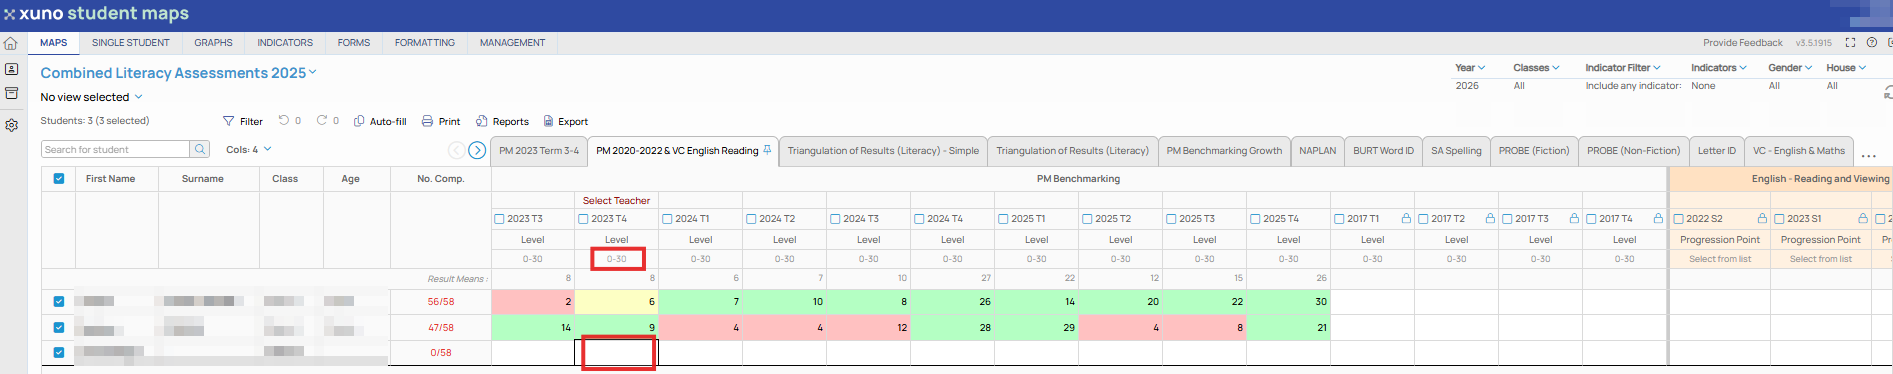This screenshot has height=374, width=1893.
Task: Open the Cols: 4 dropdown
Action: coord(248,149)
